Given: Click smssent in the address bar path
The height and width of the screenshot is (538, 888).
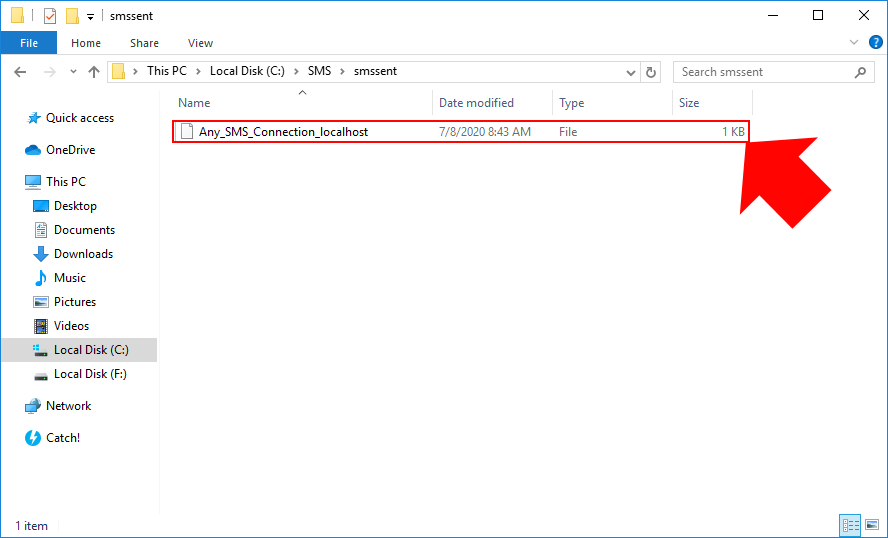Looking at the screenshot, I should (375, 71).
